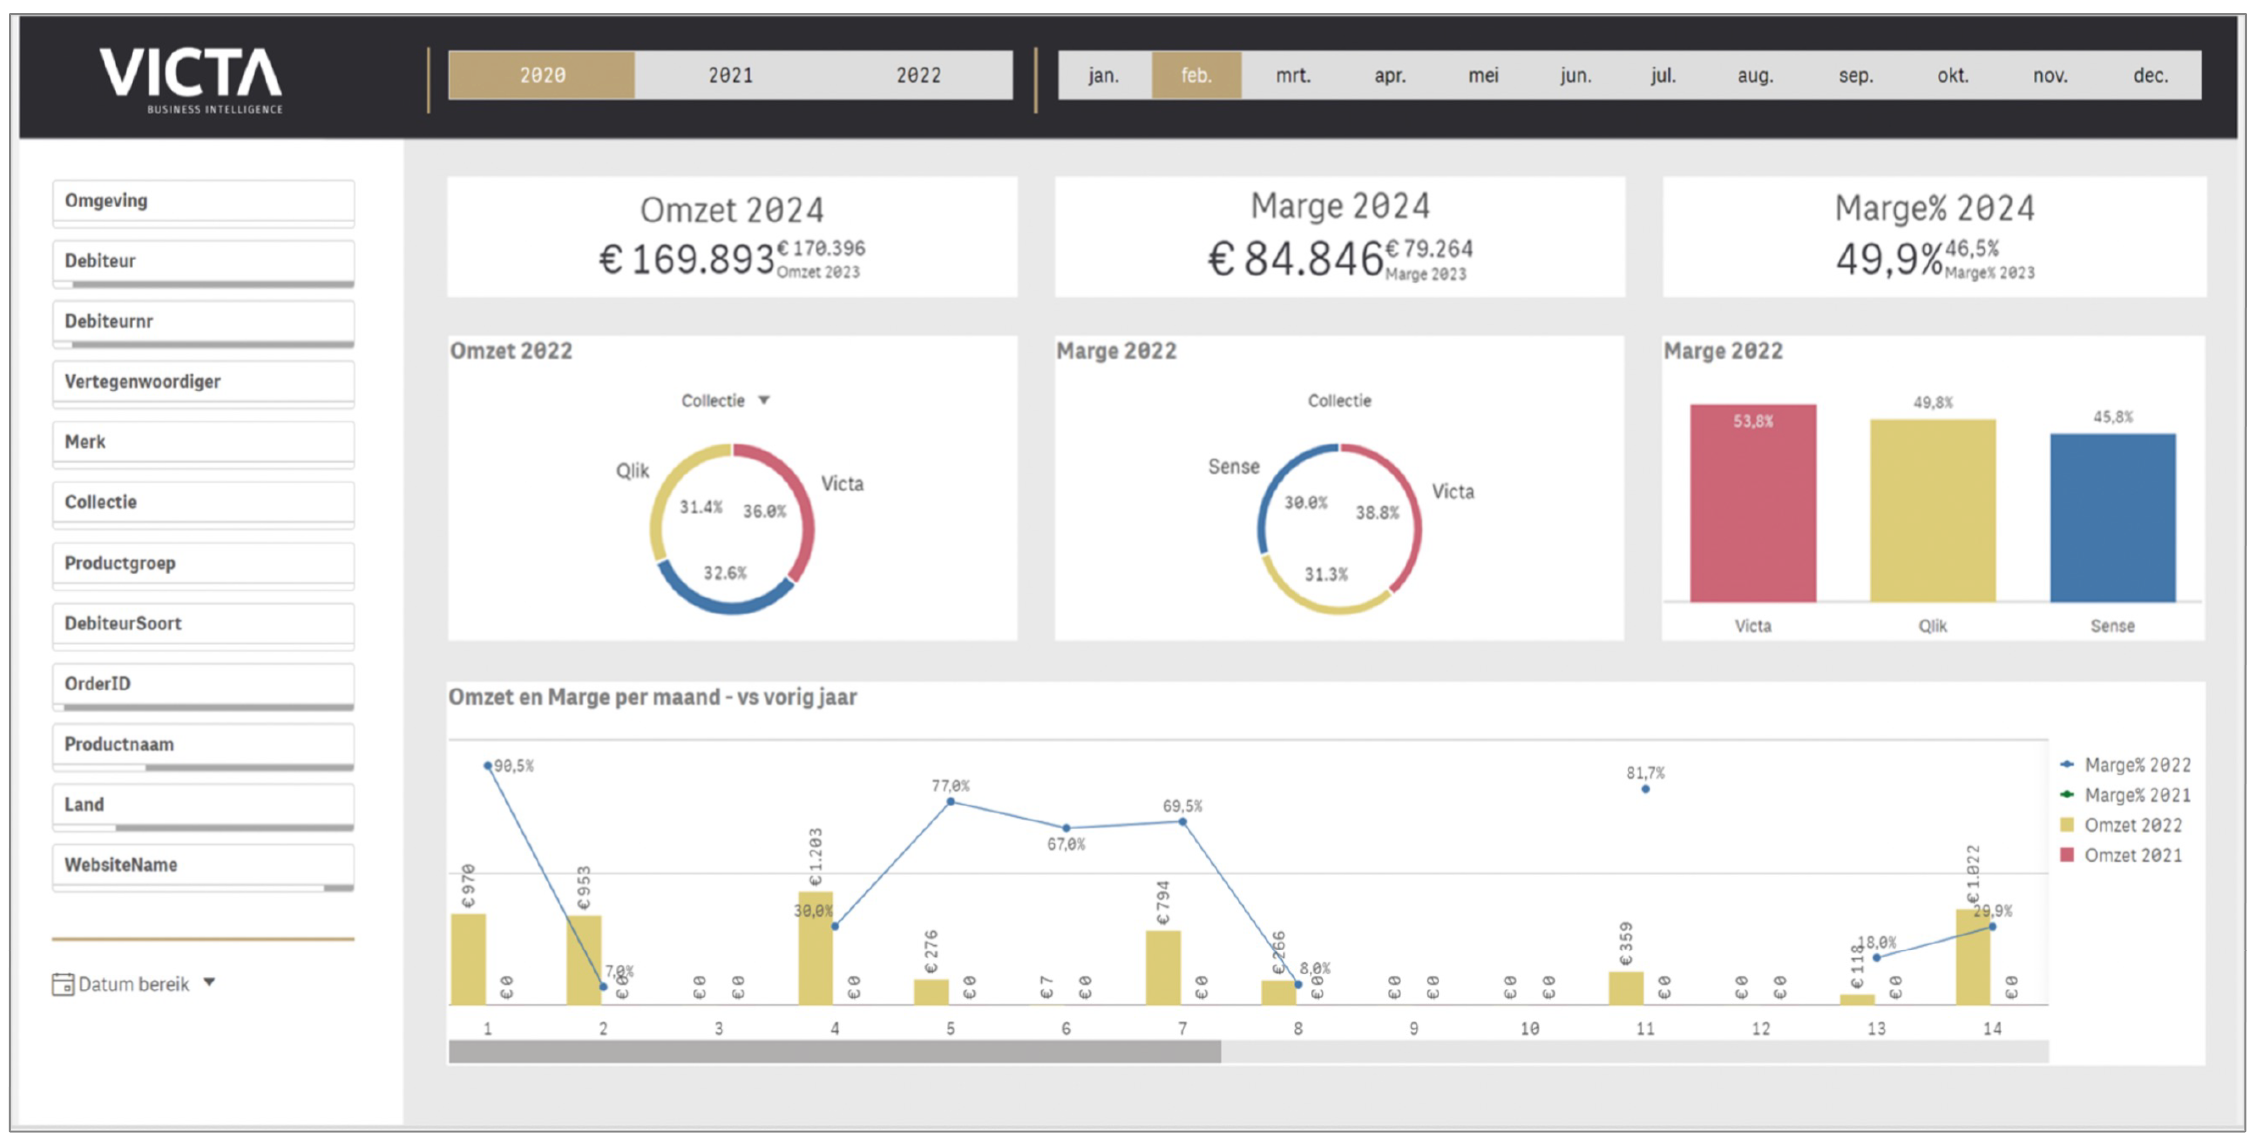The height and width of the screenshot is (1142, 2256).
Task: Toggle Omzet 2021 legend entry
Action: 2121,855
